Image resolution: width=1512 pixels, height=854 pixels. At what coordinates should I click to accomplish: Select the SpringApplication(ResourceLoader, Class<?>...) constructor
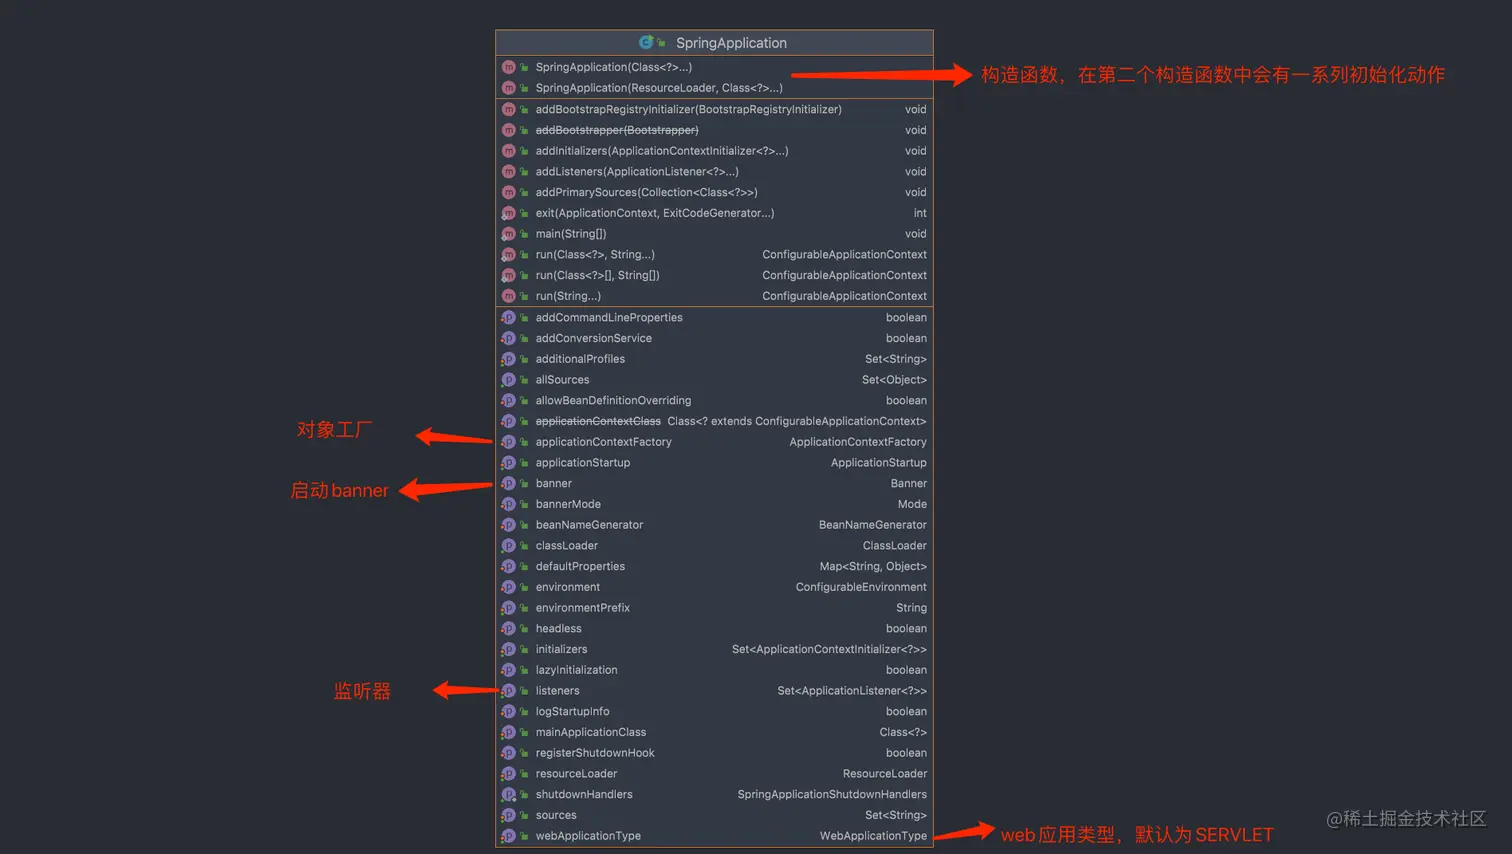click(714, 88)
